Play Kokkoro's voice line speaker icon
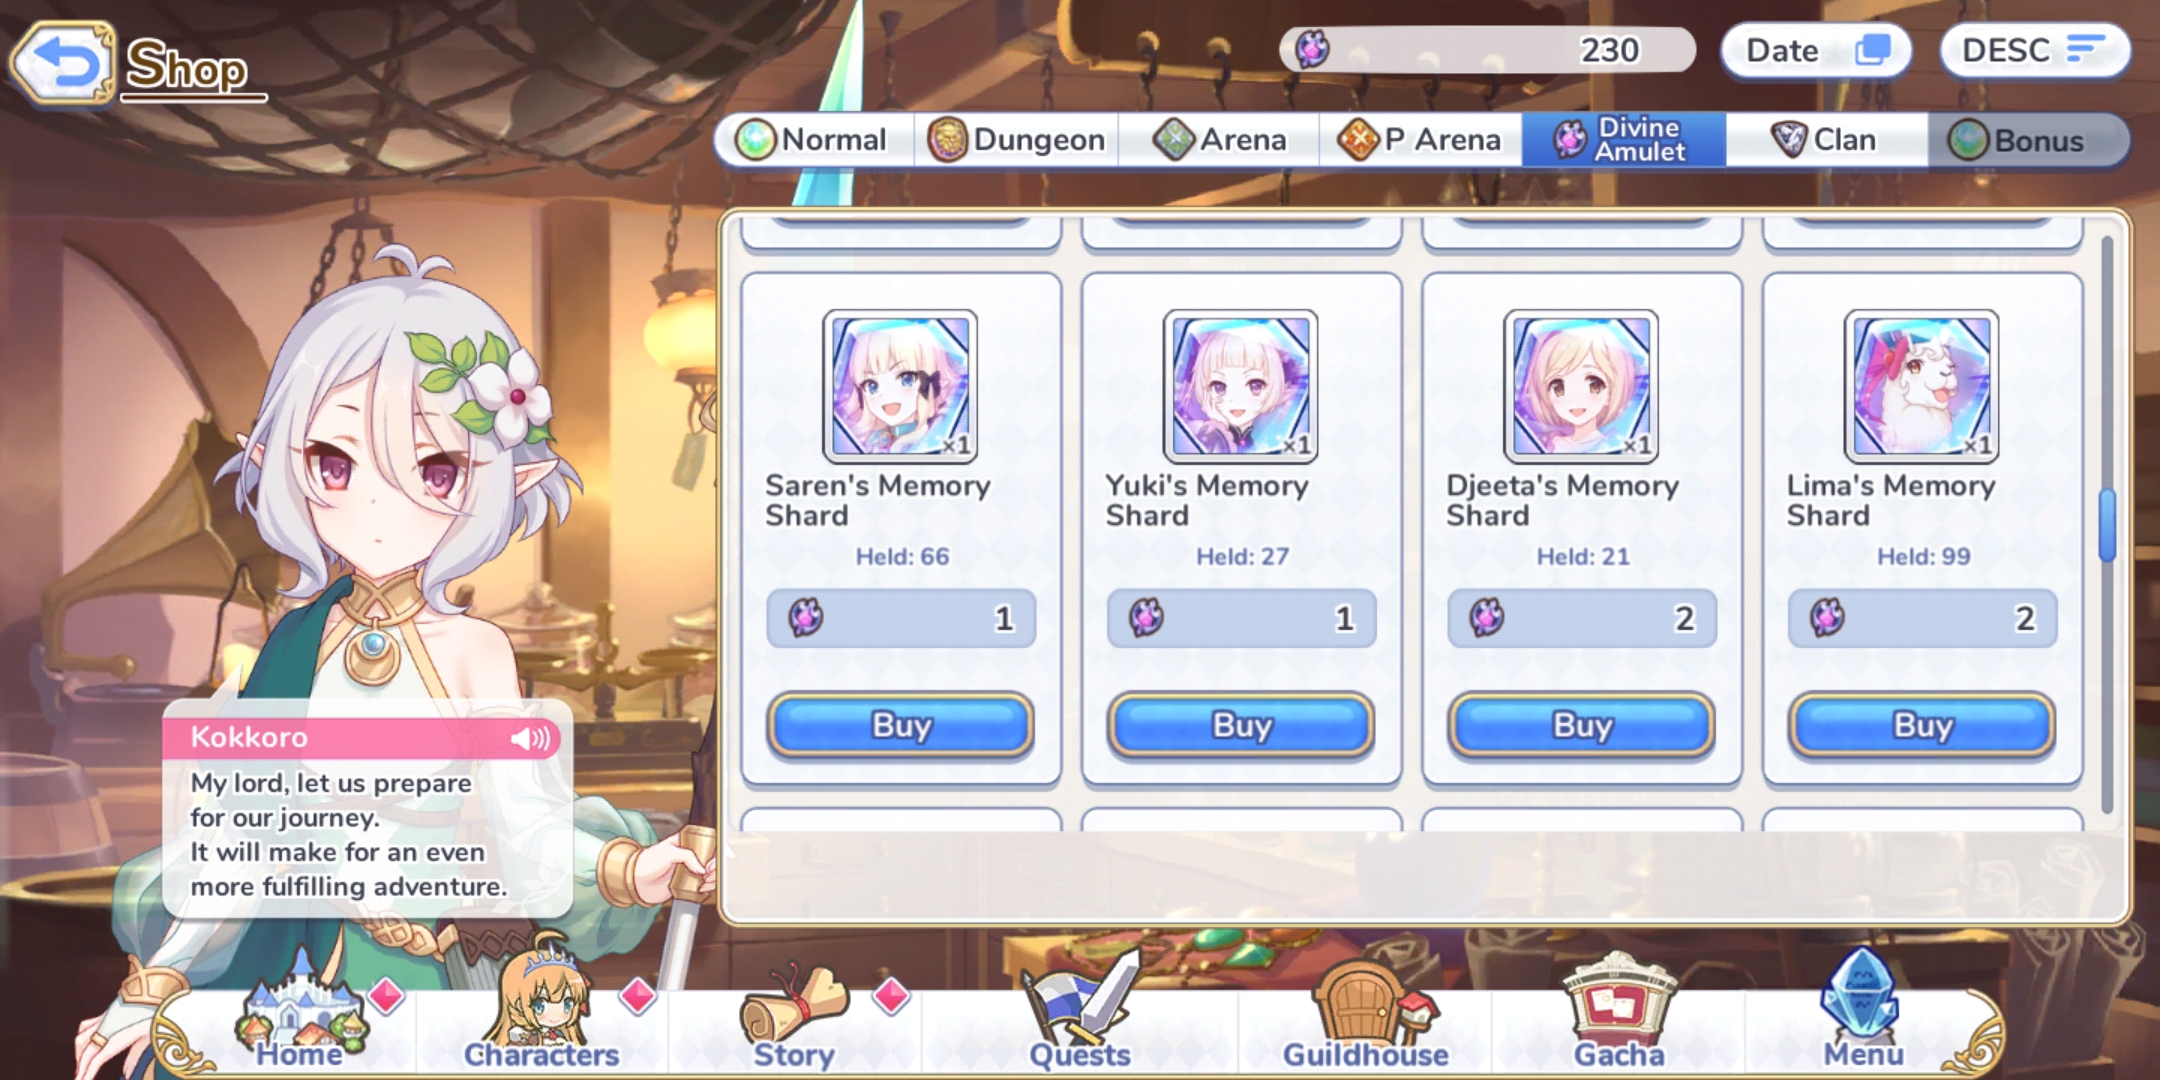 [530, 738]
